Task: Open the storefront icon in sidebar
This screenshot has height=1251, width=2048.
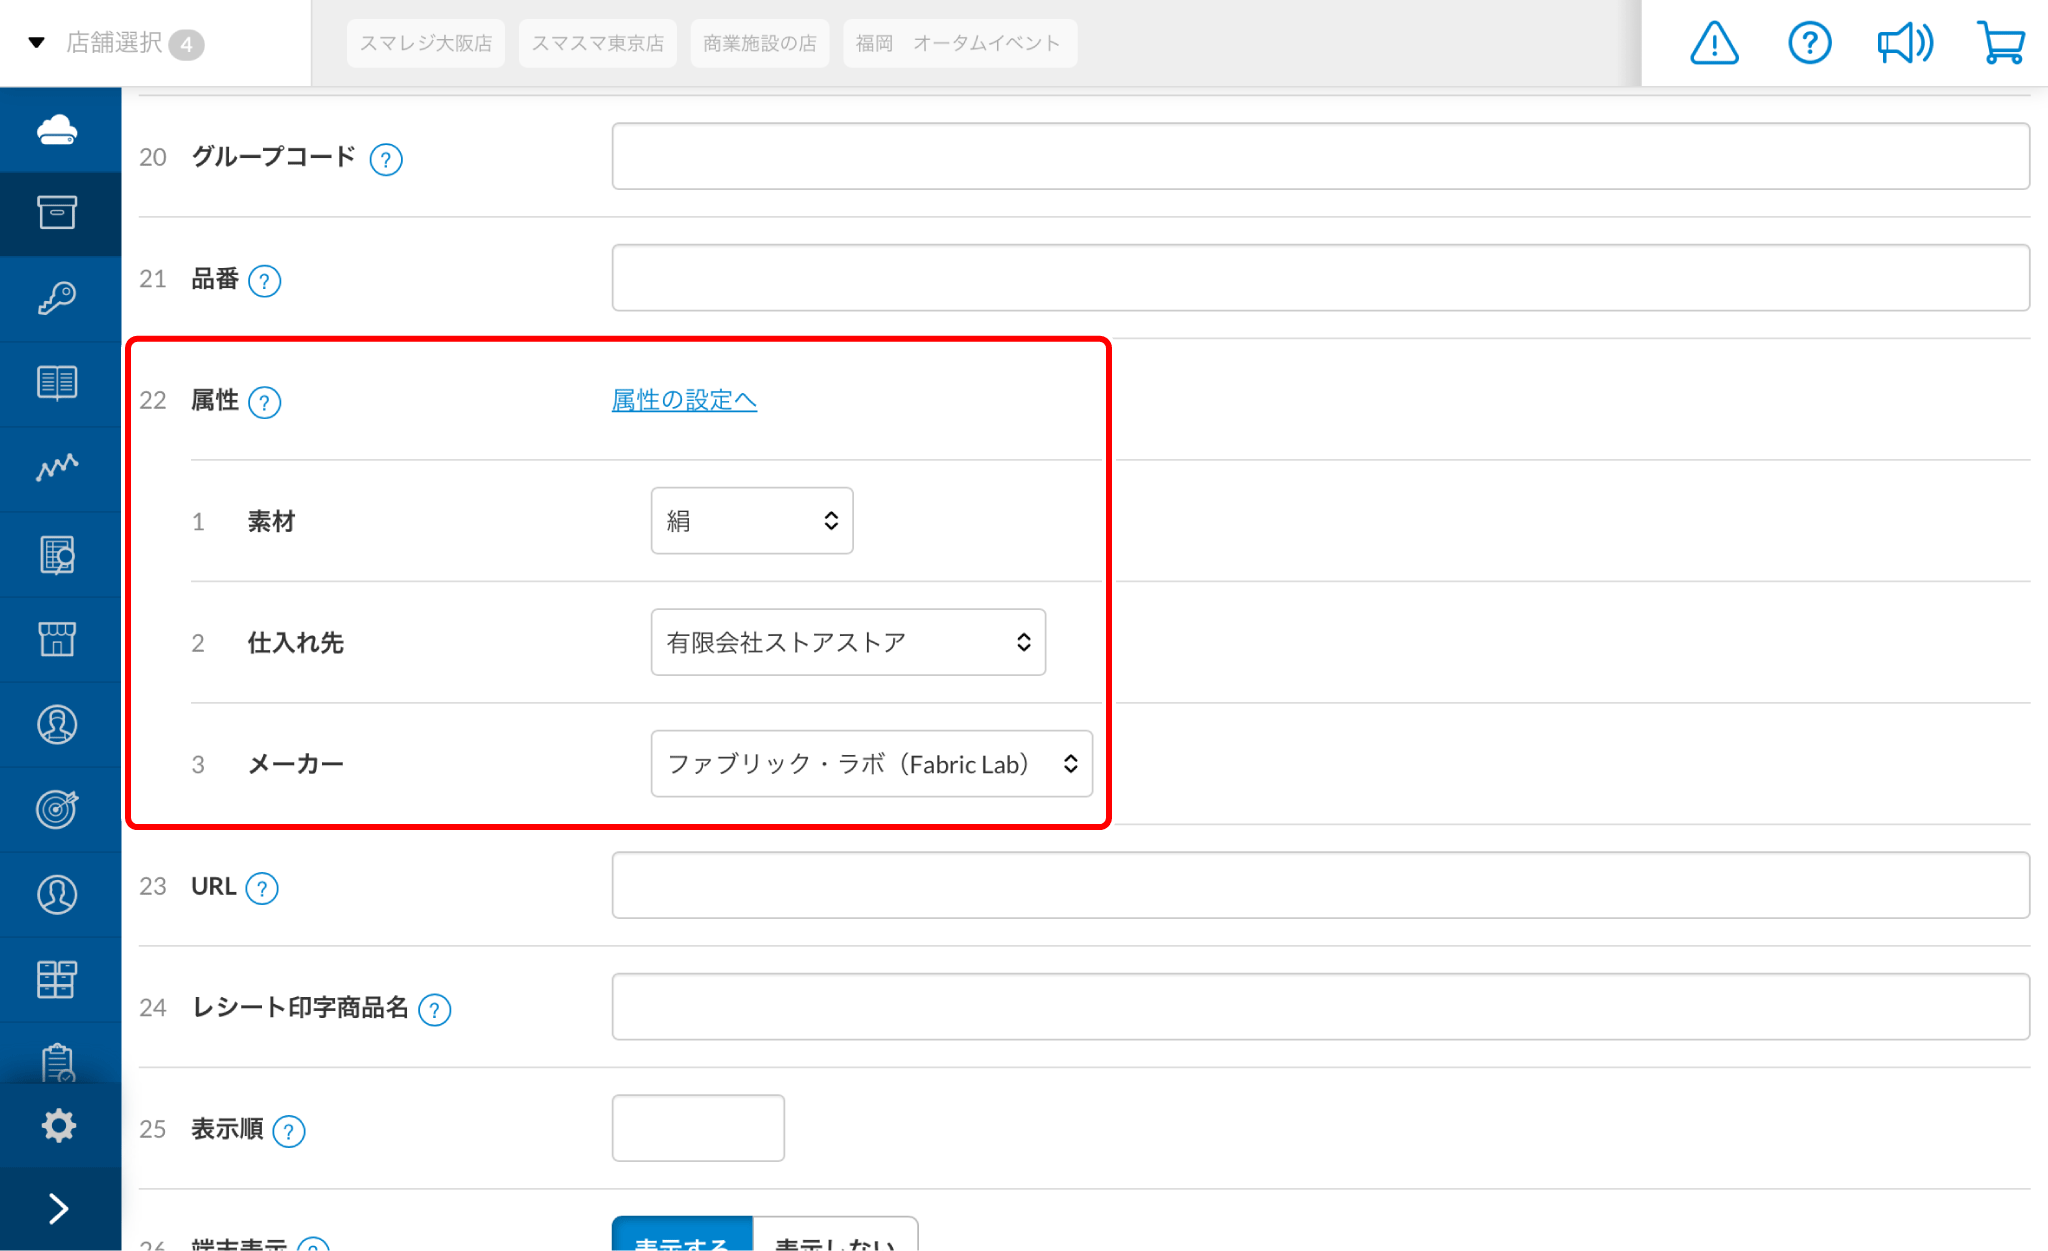Action: pyautogui.click(x=58, y=639)
